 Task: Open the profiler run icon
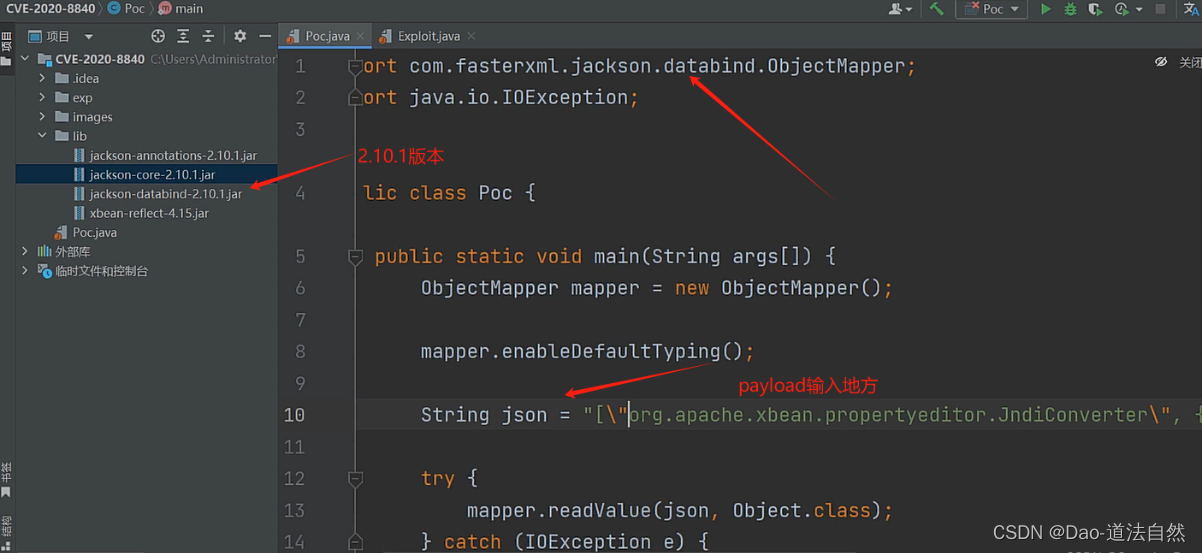1122,9
